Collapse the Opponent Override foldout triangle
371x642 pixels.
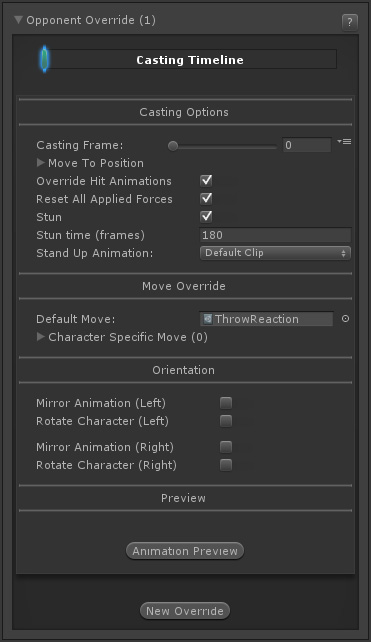(18, 20)
